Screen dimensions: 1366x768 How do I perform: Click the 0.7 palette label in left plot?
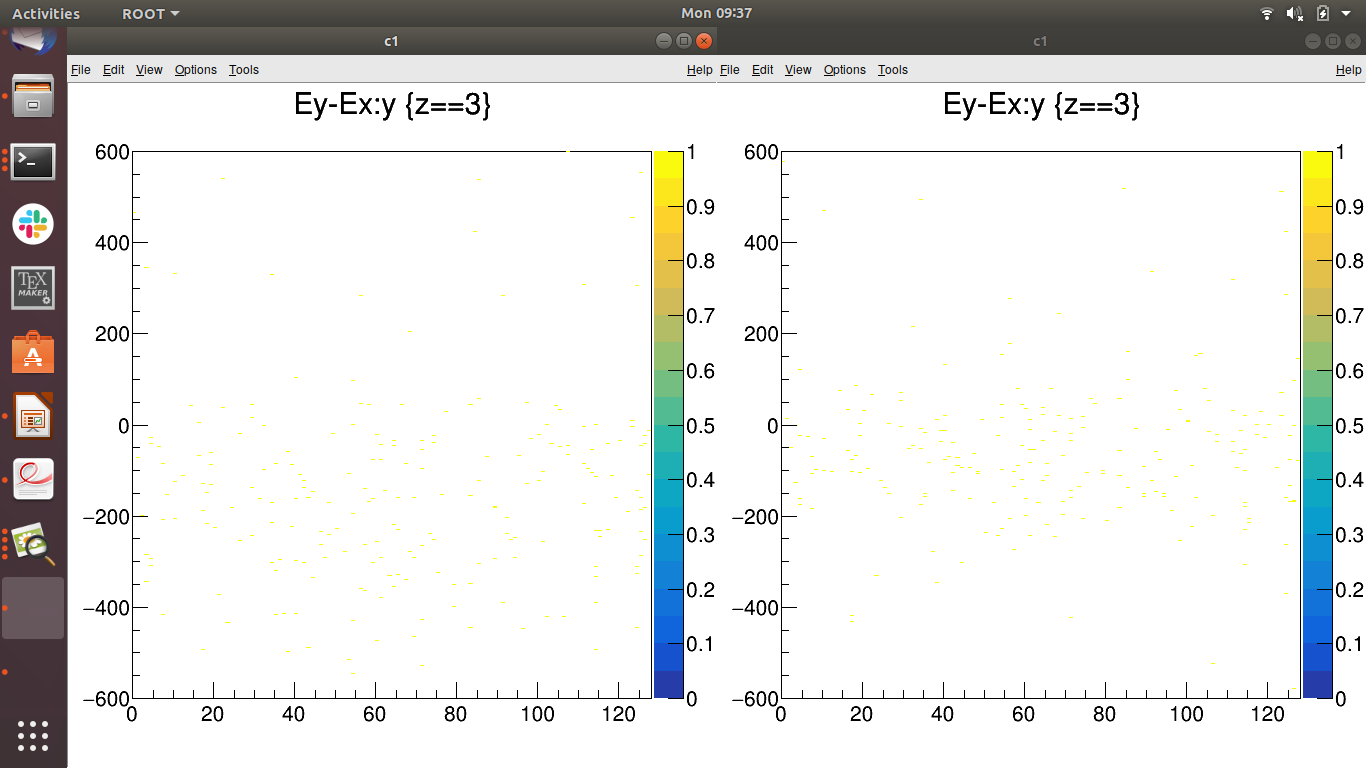[700, 317]
